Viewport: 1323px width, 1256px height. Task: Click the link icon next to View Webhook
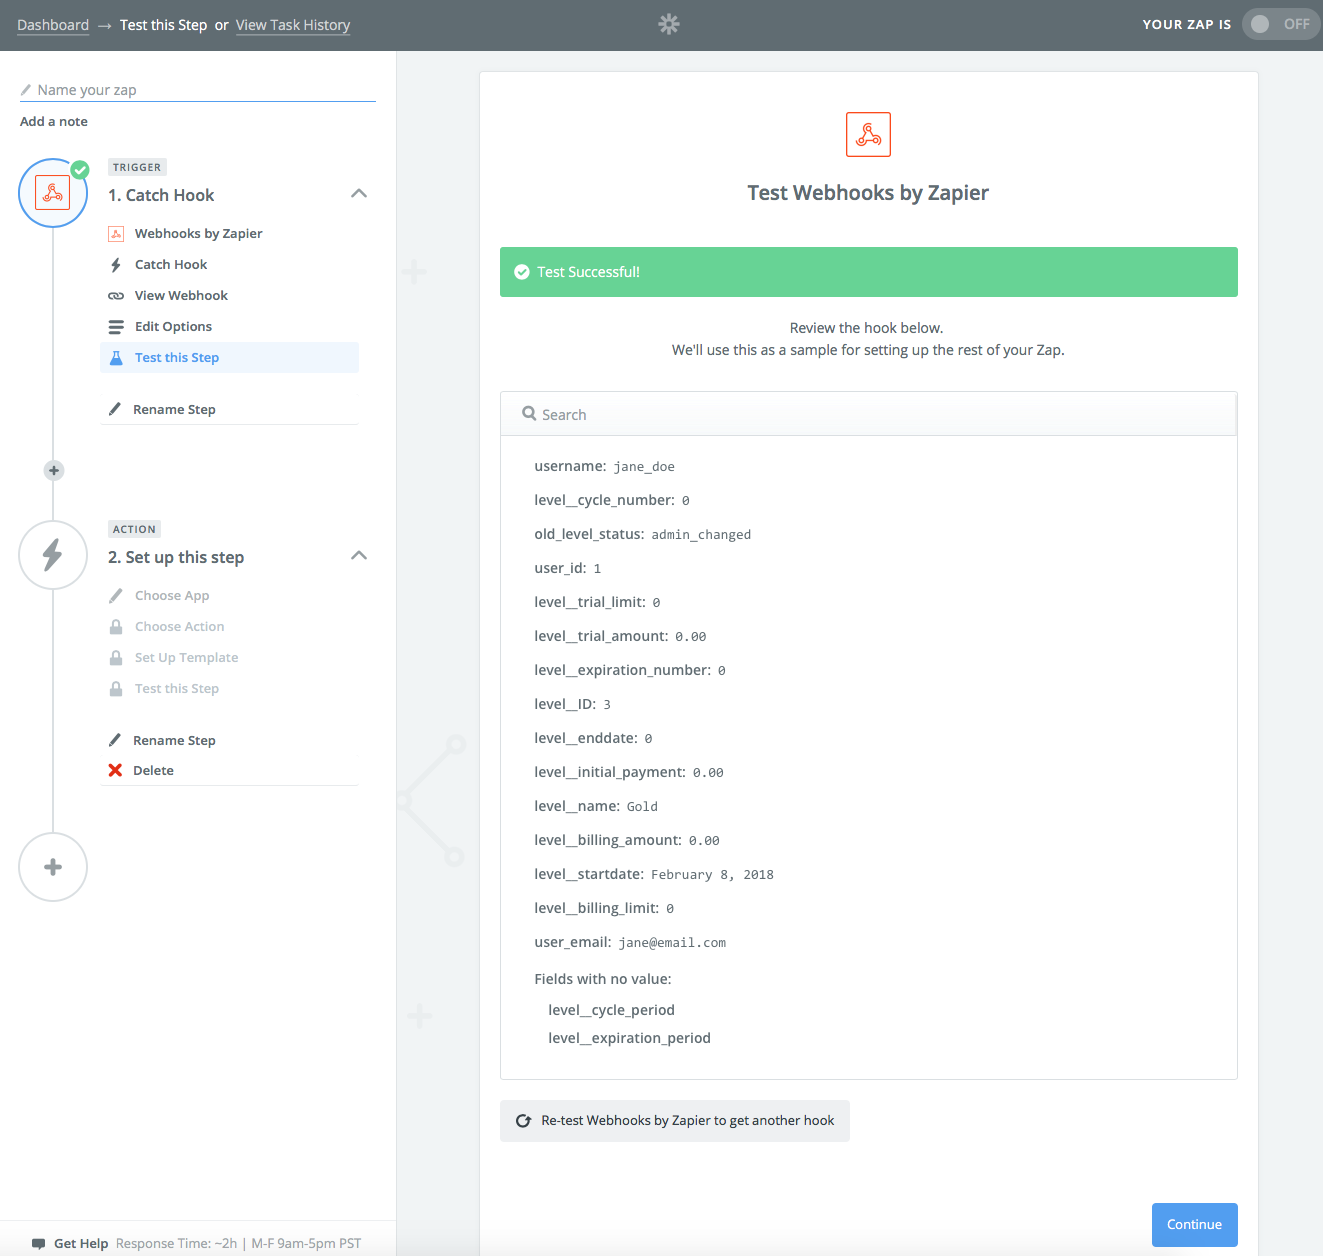[x=116, y=296]
